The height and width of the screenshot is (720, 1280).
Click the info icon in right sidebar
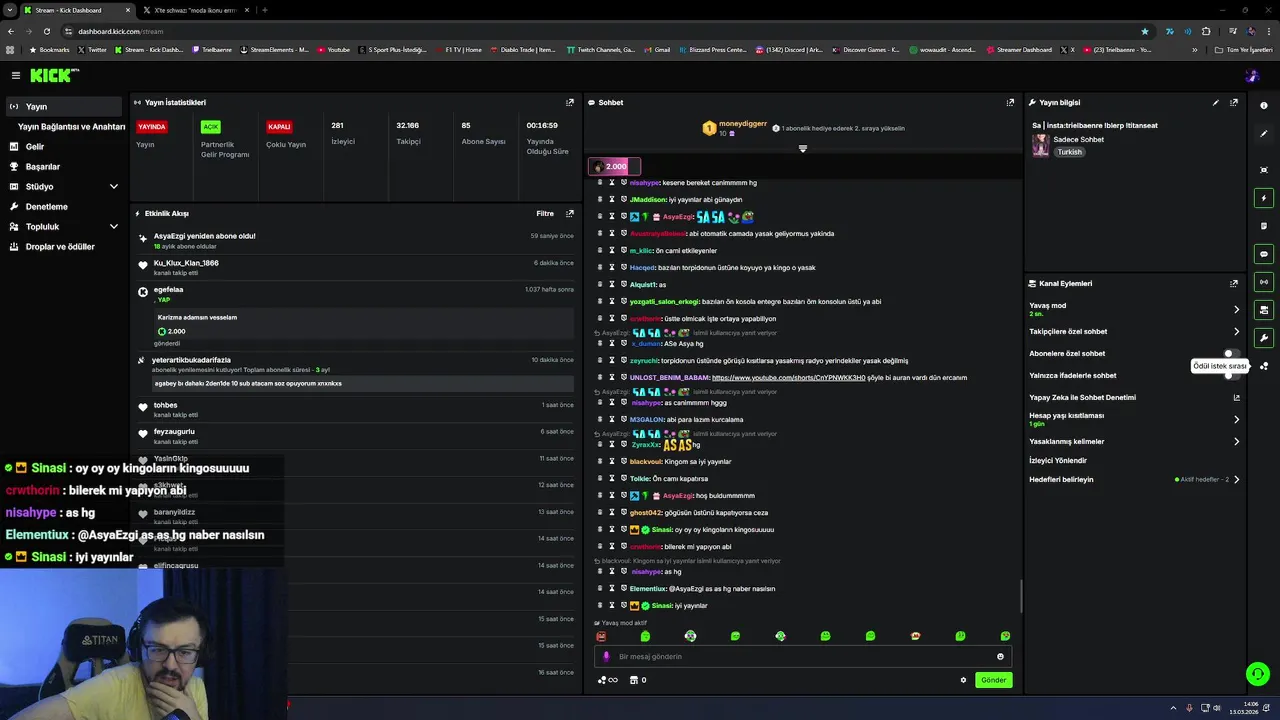pos(1264,105)
